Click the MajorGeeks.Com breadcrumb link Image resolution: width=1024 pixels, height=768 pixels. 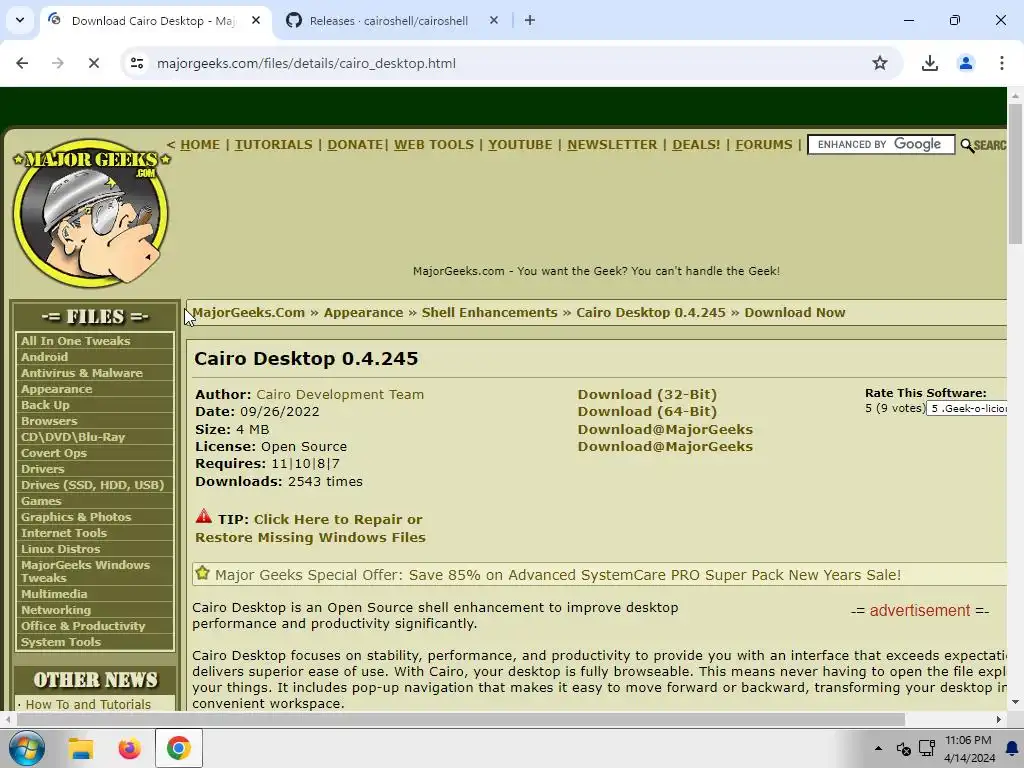[248, 312]
